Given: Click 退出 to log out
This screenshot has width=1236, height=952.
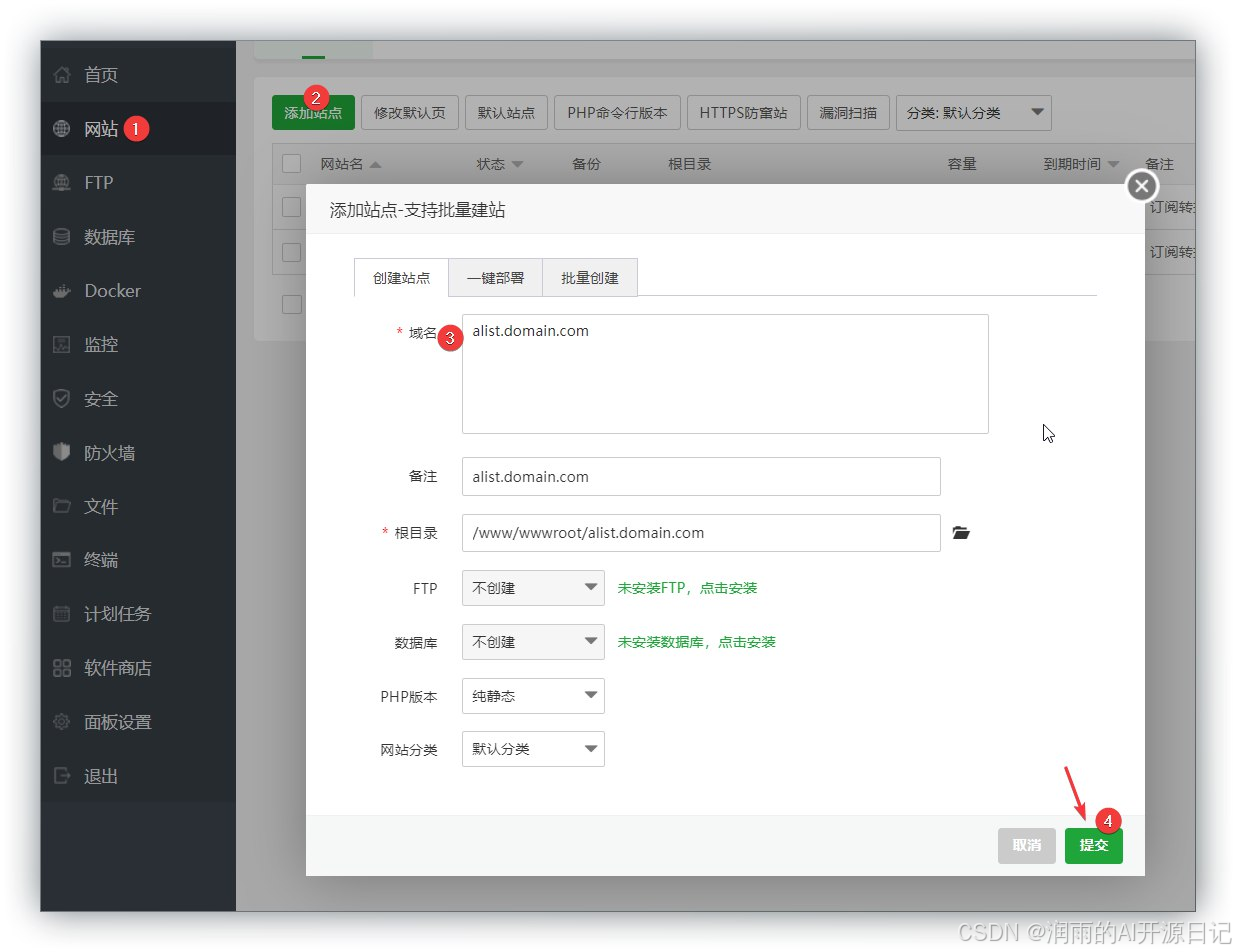Looking at the screenshot, I should [101, 776].
